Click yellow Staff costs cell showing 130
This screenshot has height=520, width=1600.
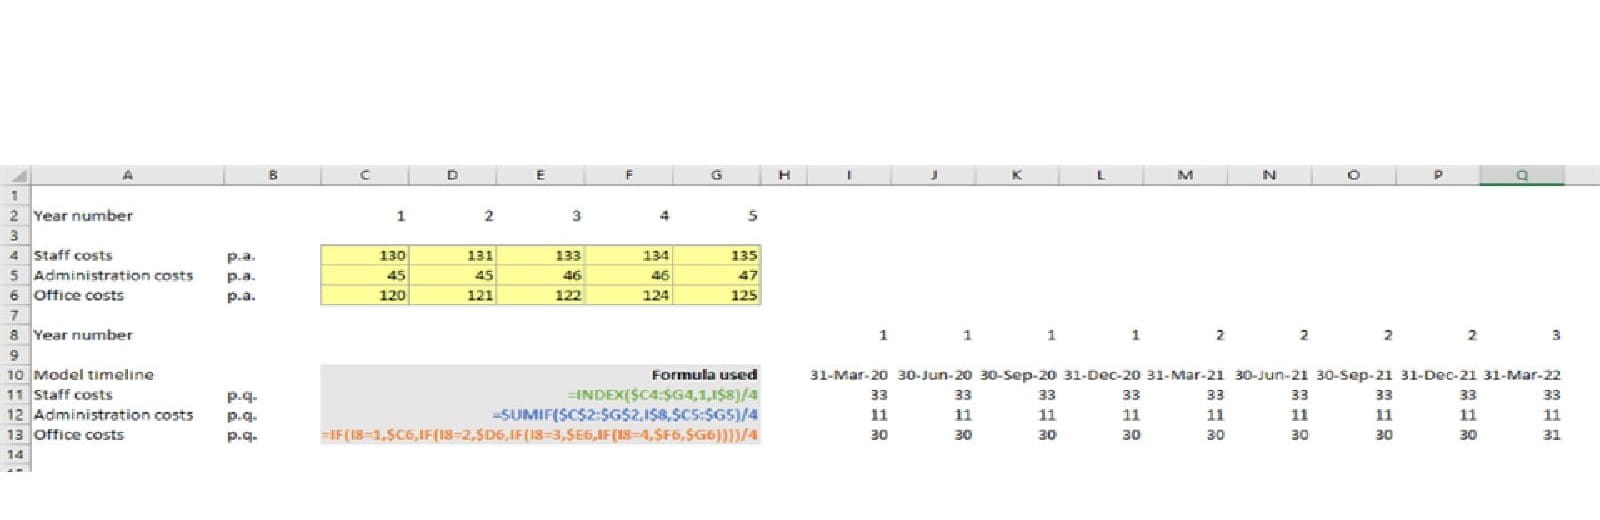(x=366, y=255)
